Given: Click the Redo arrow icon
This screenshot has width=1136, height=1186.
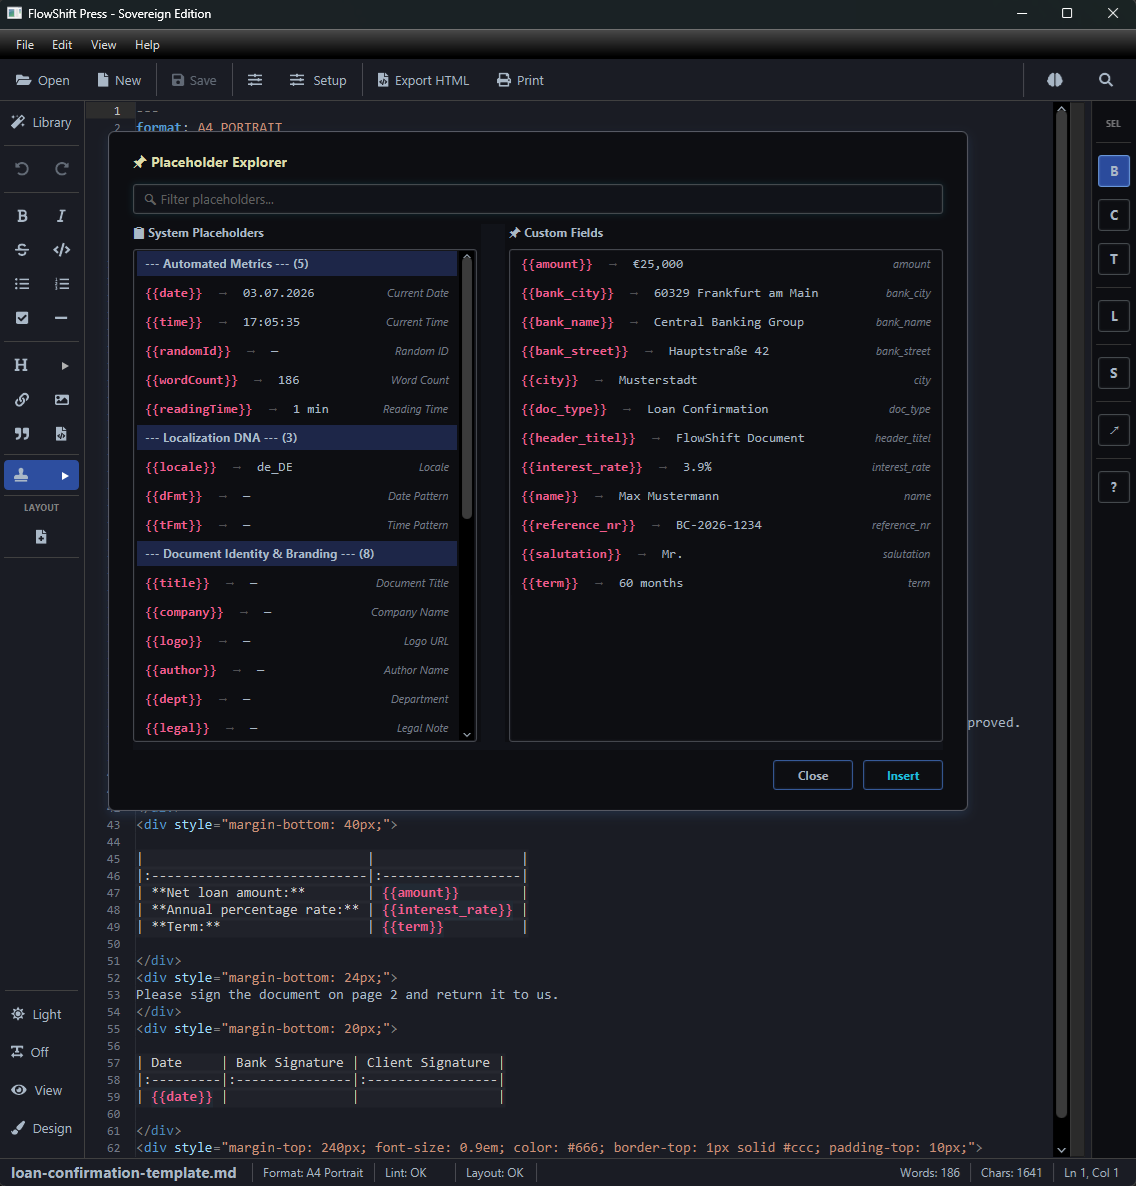Looking at the screenshot, I should pyautogui.click(x=61, y=169).
